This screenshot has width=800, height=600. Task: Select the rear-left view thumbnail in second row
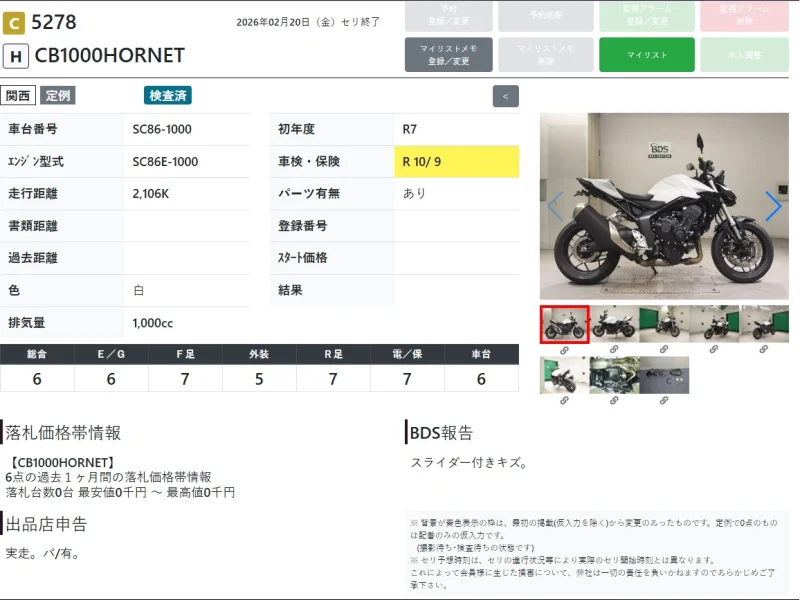click(565, 375)
